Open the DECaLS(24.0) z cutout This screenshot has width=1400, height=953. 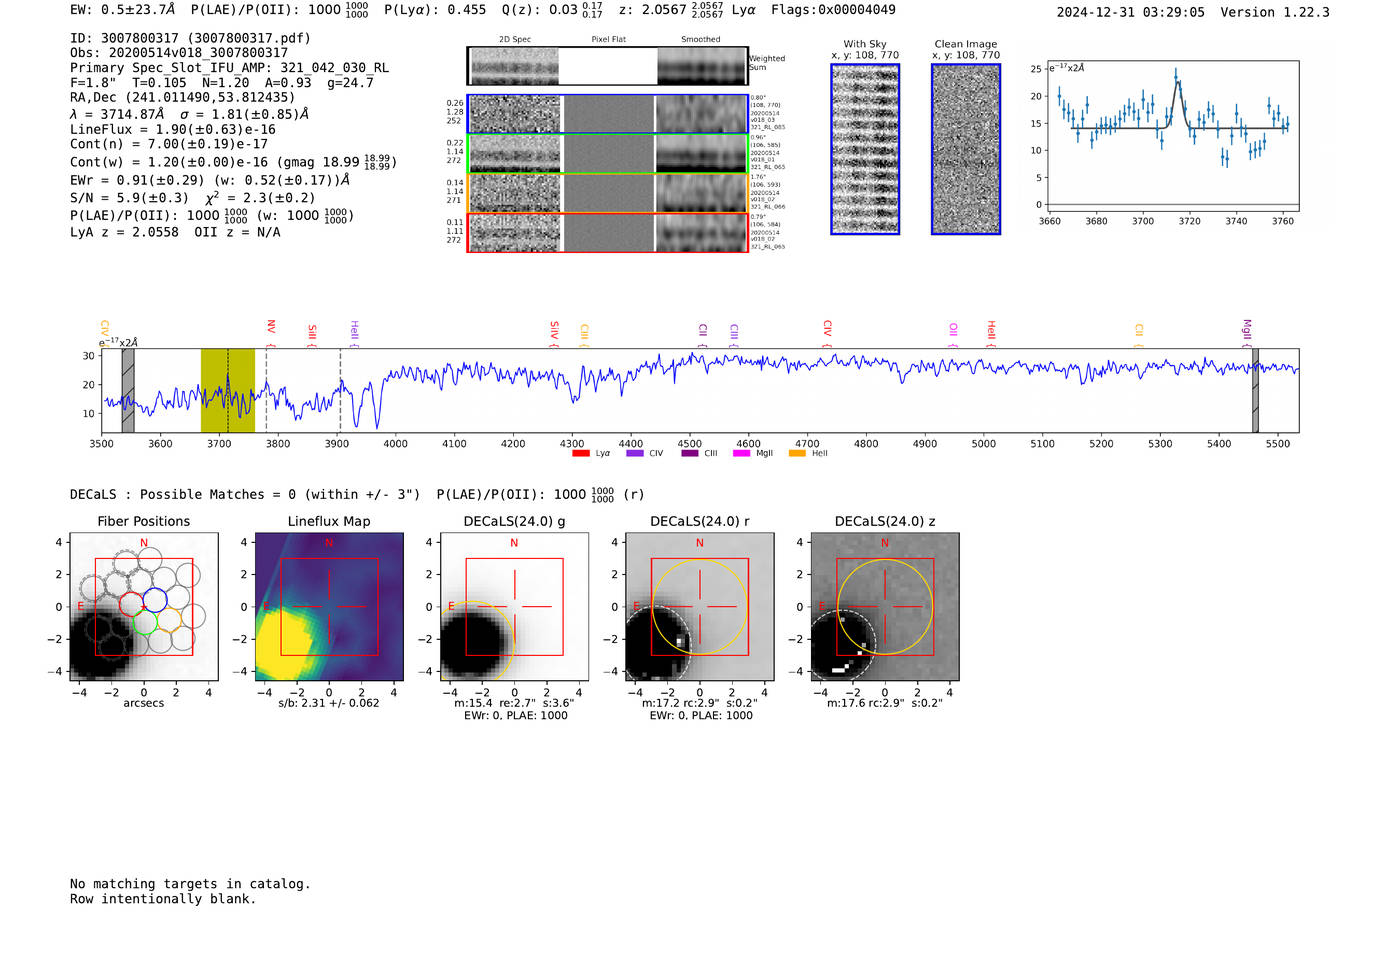click(885, 606)
